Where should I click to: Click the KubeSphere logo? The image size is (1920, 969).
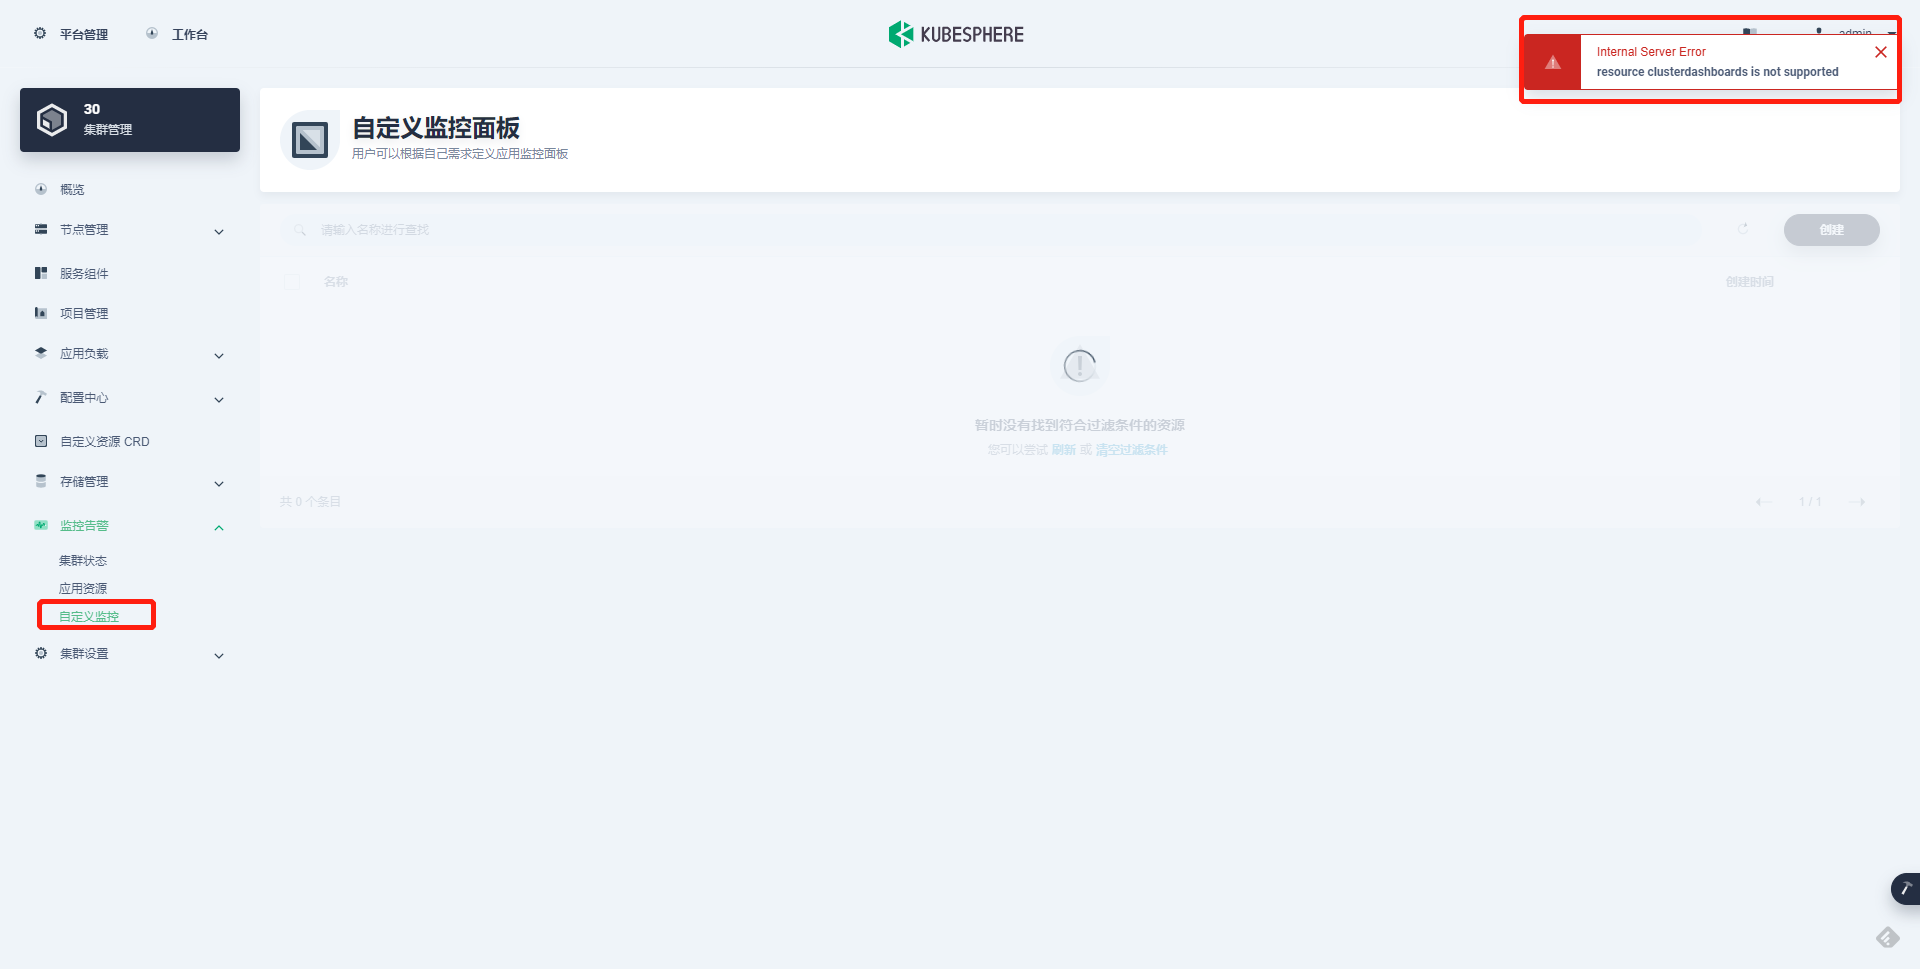956,34
